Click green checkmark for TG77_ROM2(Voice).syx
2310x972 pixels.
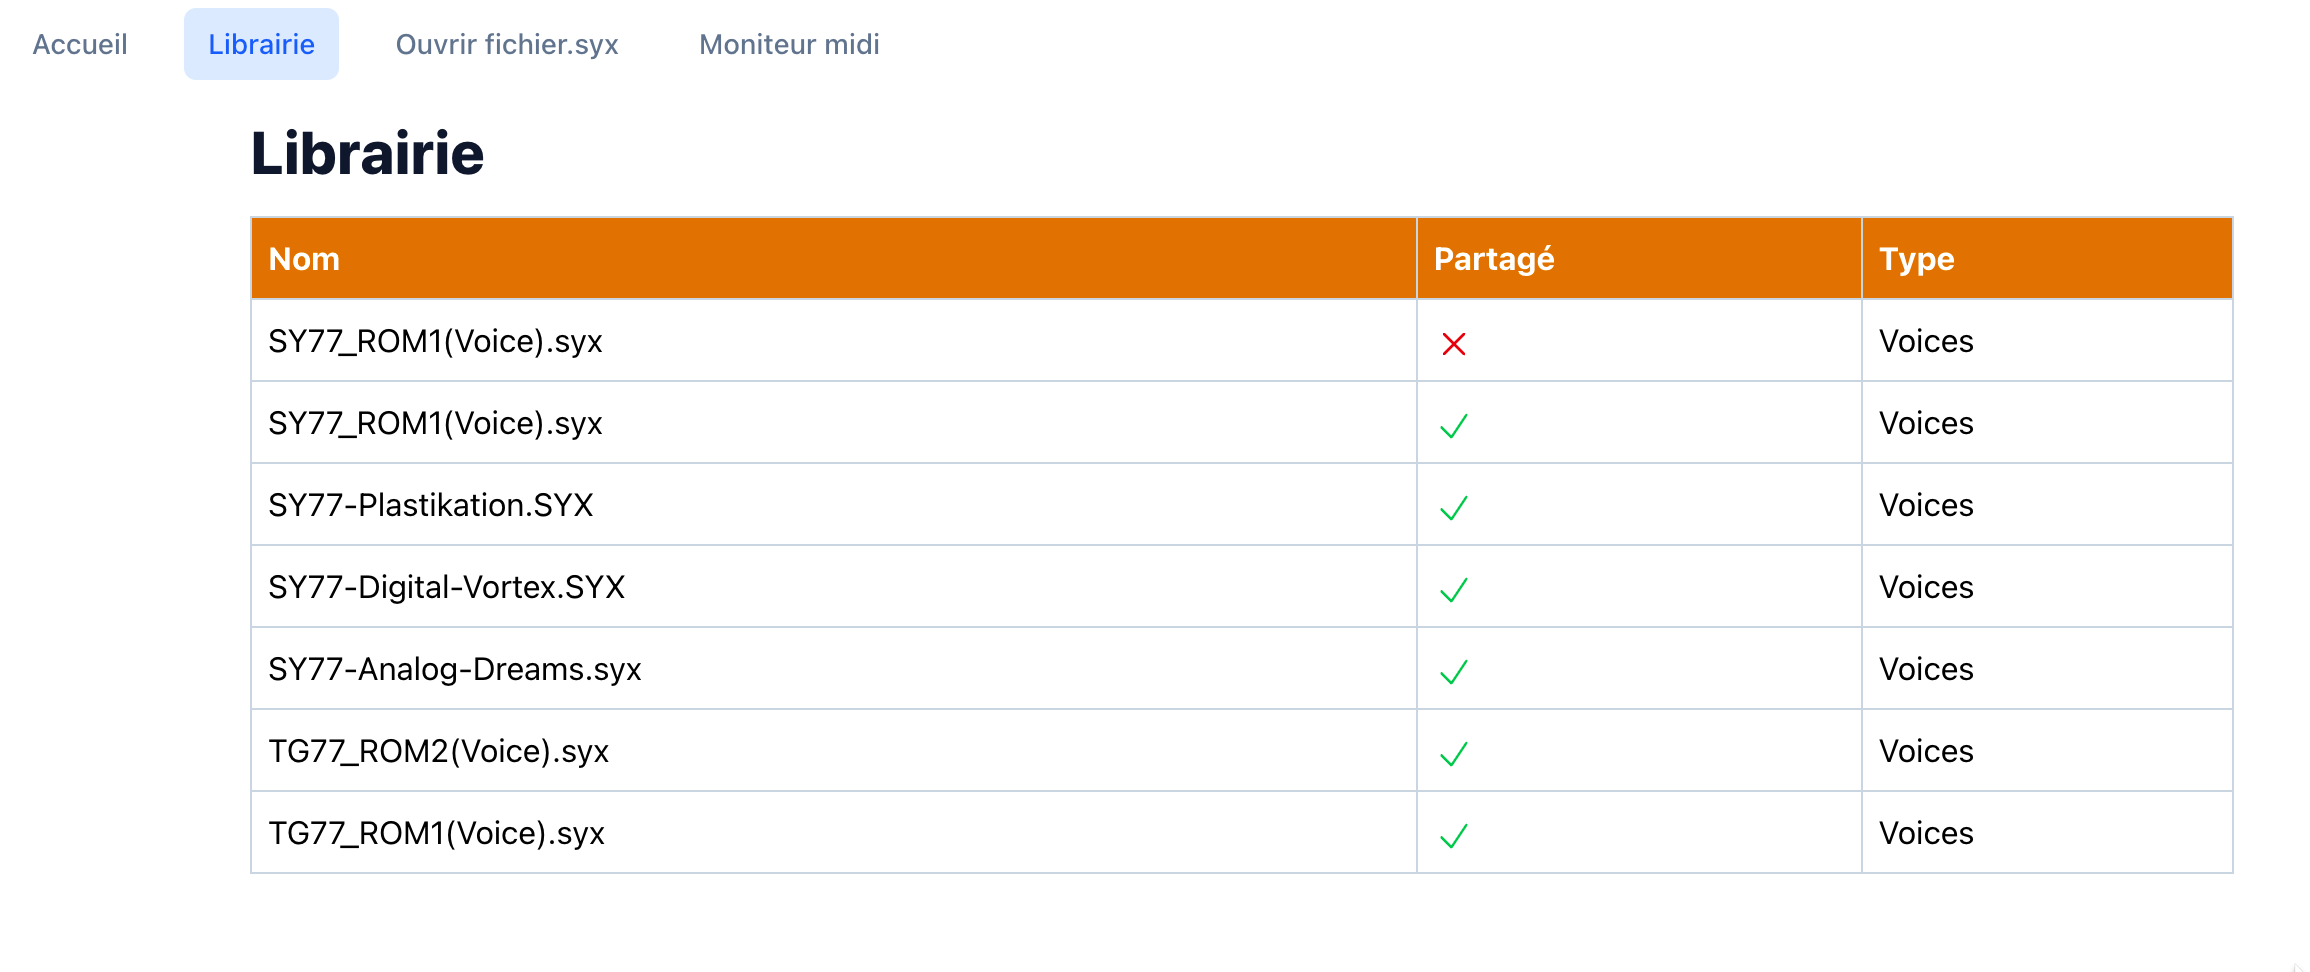click(1454, 754)
